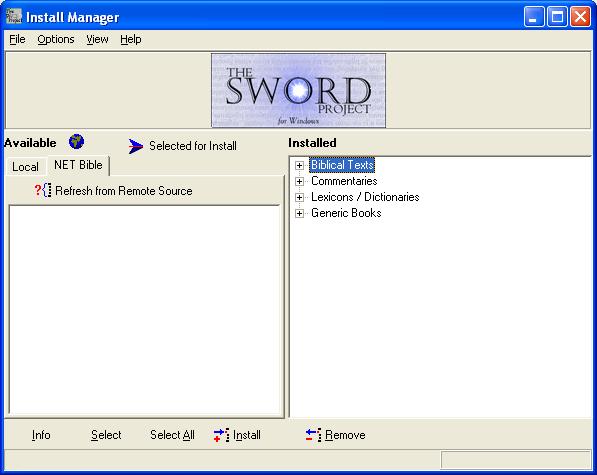Screen dimensions: 597x475
Task: Expand the Biblical Texts tree node
Action: tap(300, 165)
